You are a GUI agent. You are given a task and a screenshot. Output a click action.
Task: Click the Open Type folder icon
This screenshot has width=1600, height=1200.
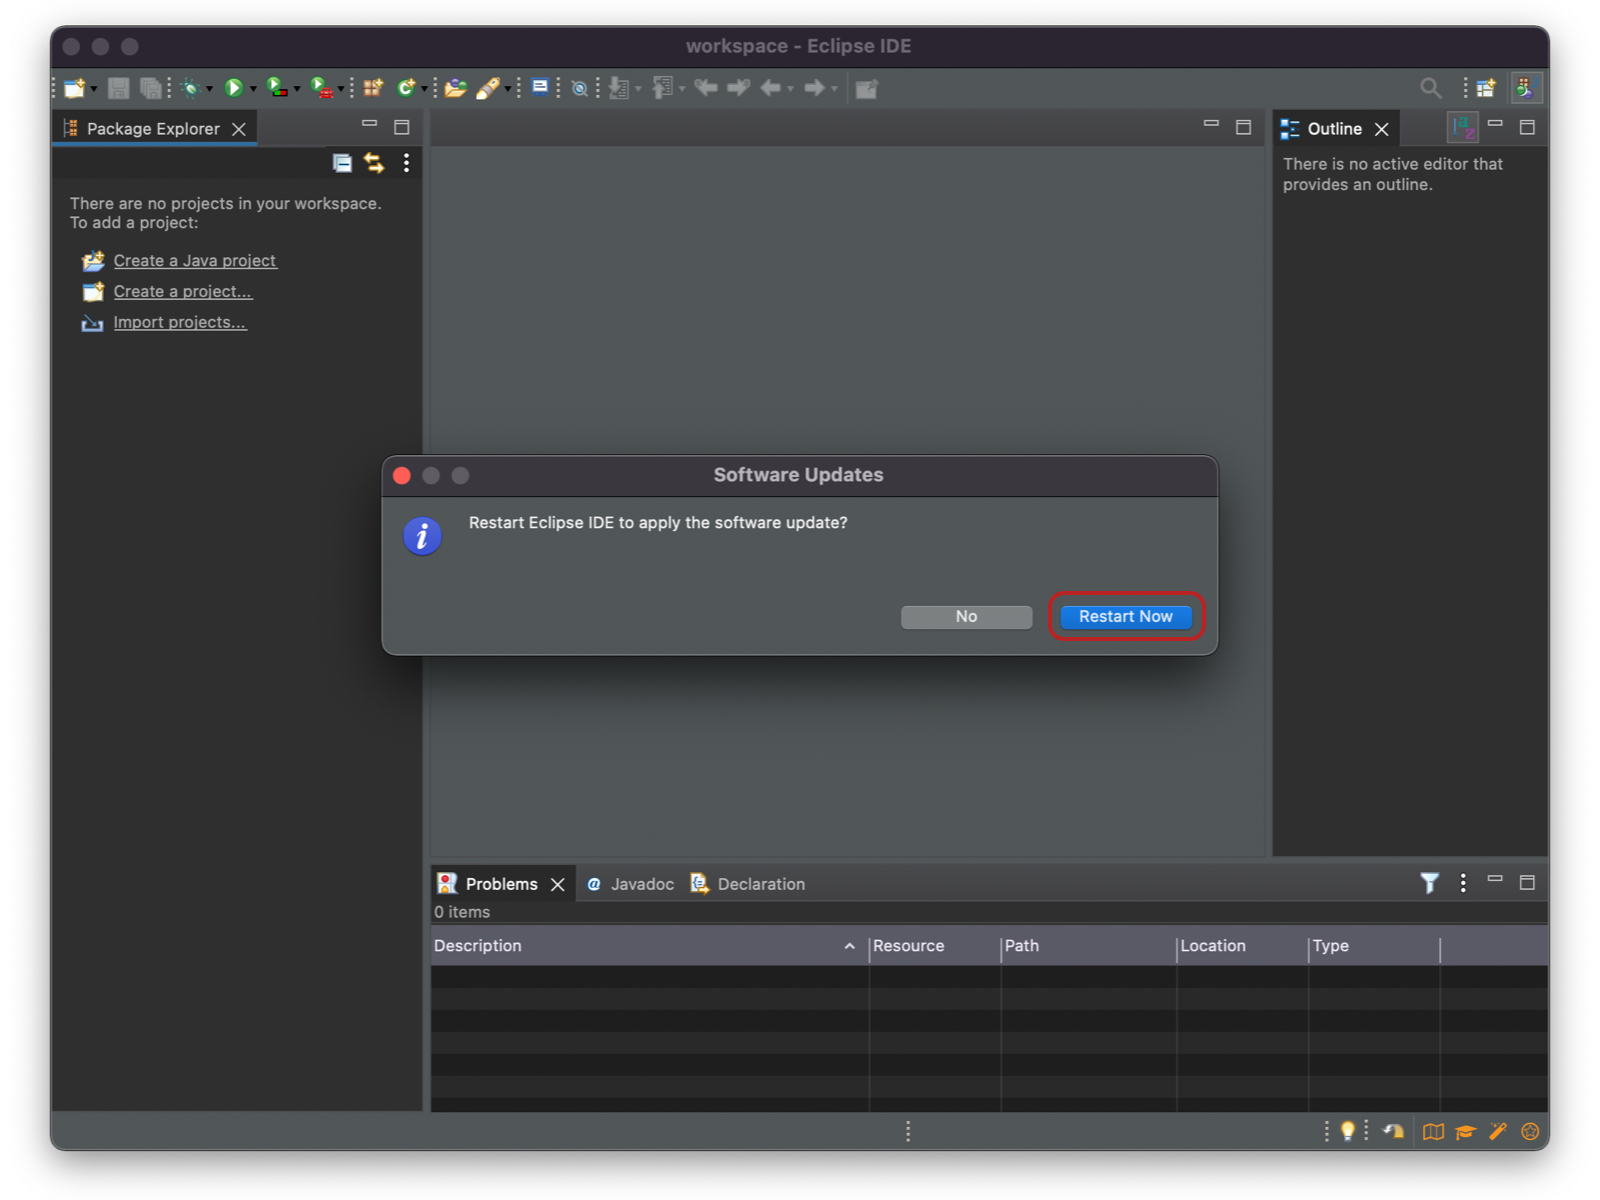pos(456,88)
